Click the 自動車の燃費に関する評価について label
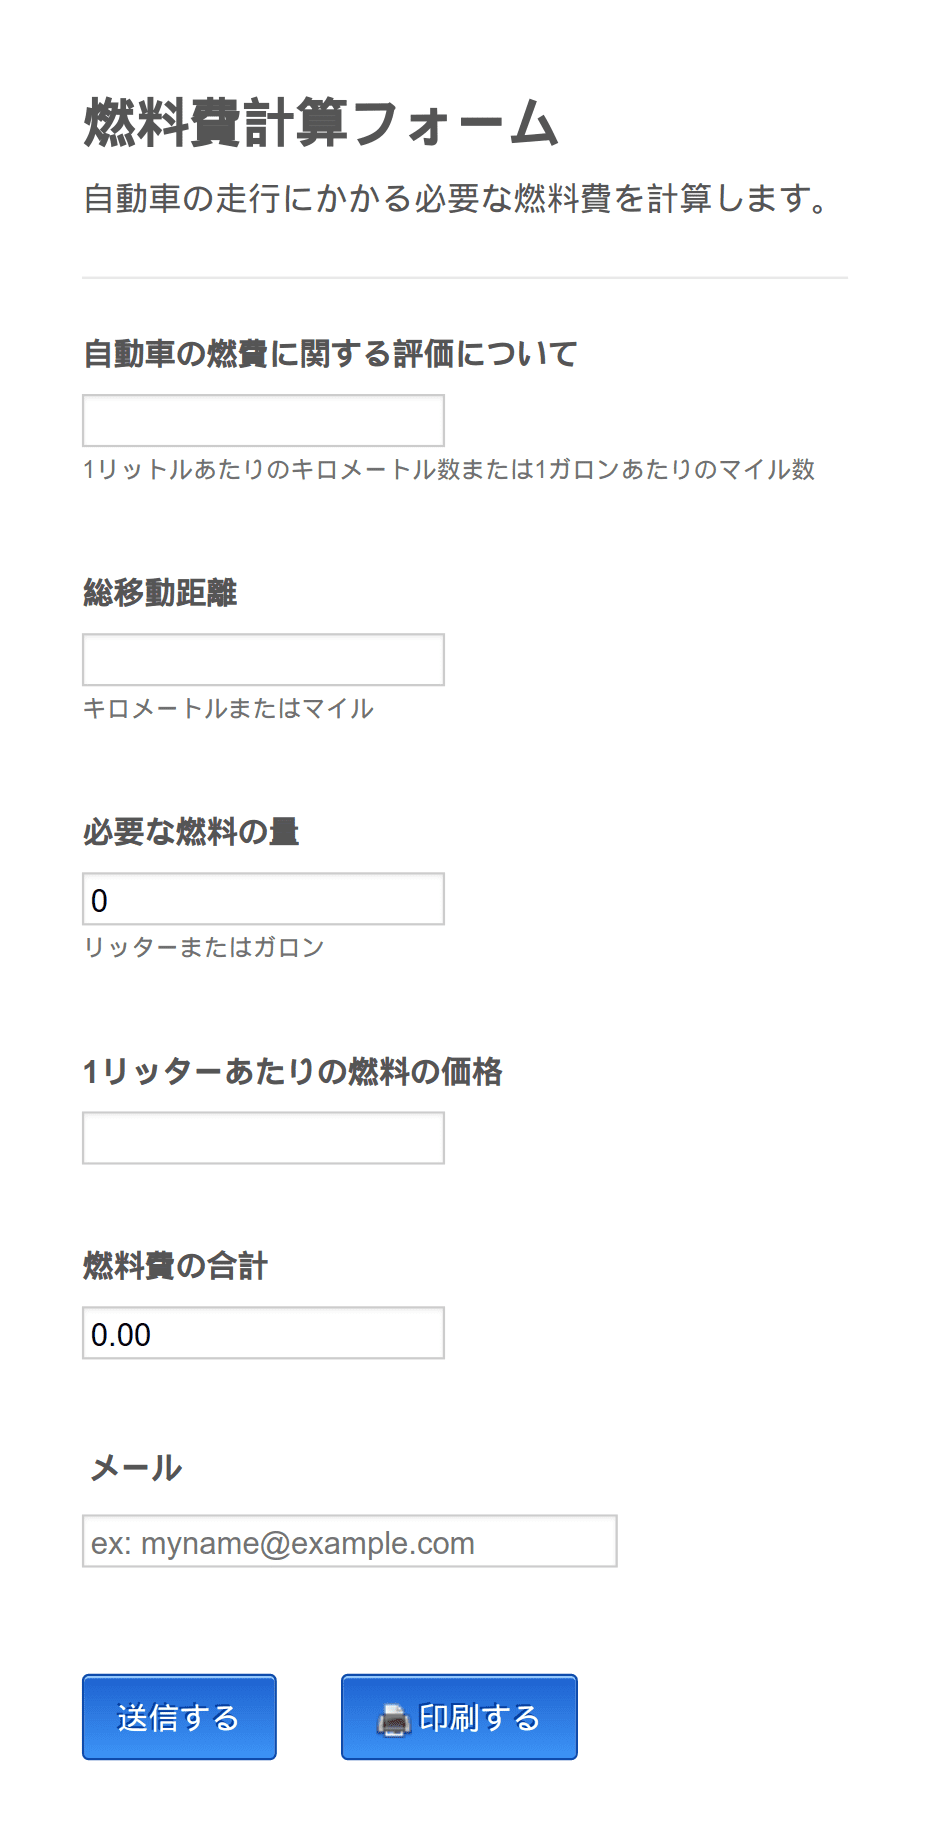930x1842 pixels. click(330, 354)
